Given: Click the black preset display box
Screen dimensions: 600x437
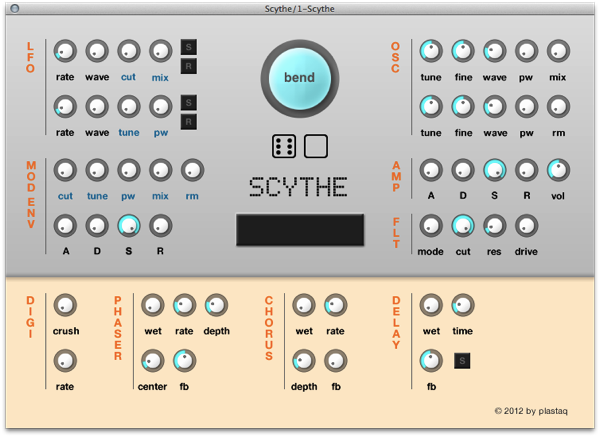Looking at the screenshot, I should coord(300,230).
